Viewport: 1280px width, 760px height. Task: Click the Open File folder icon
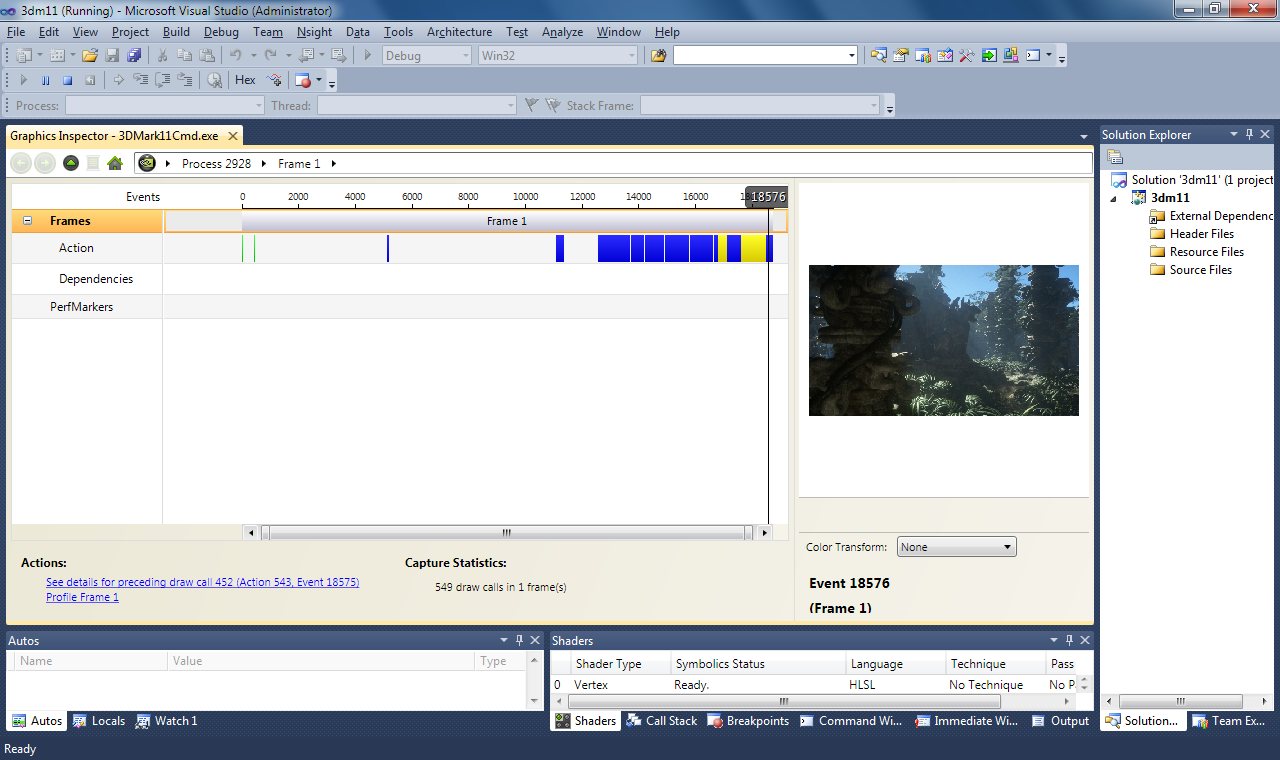point(90,56)
